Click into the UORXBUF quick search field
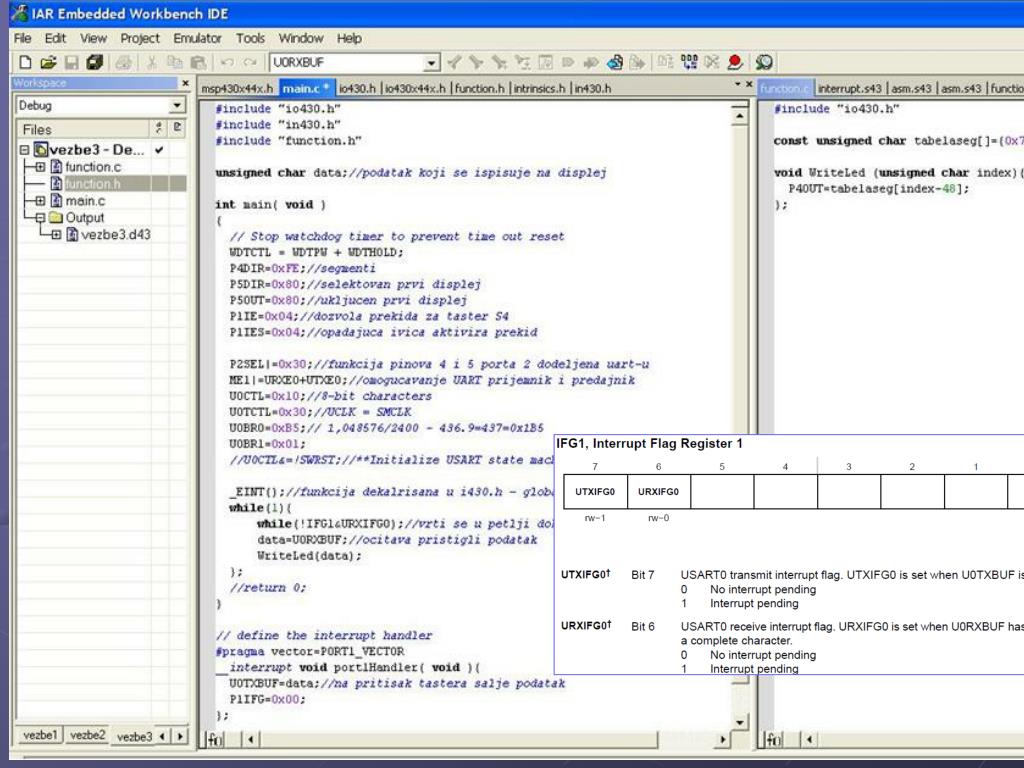Viewport: 1024px width, 768px height. coord(346,63)
